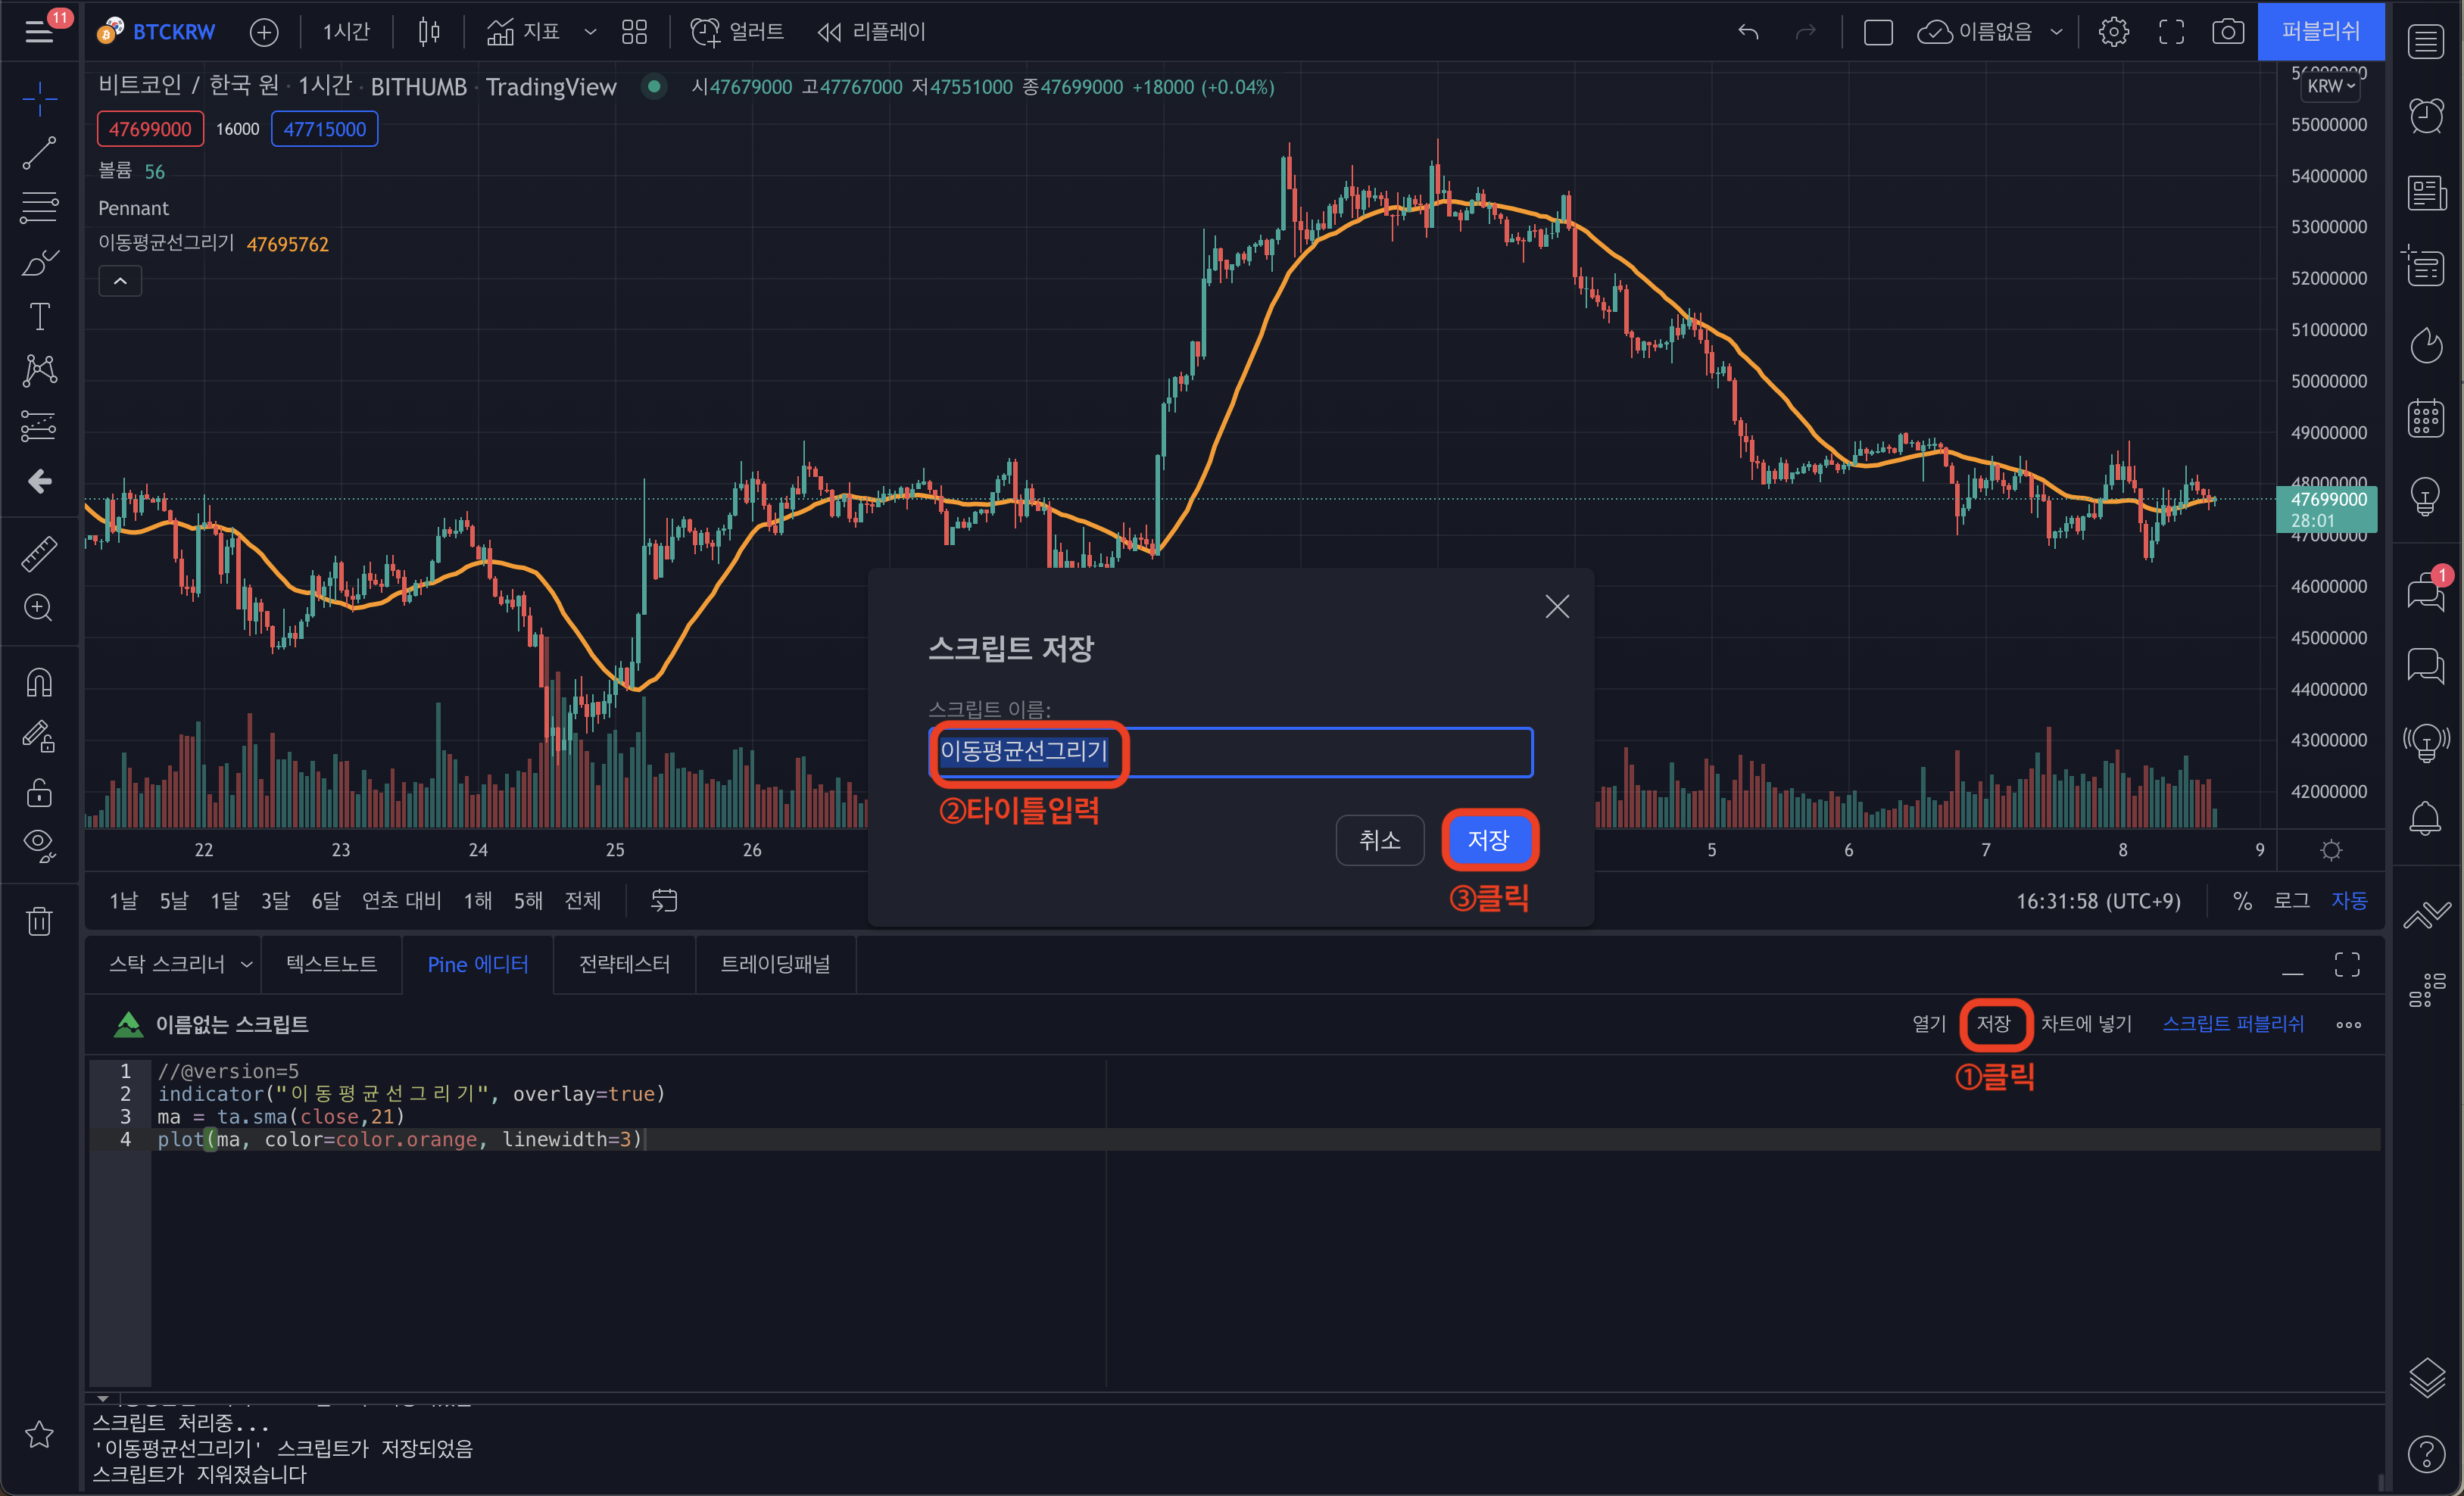Toggle the 로그 logarithmic scale

[x=2291, y=901]
